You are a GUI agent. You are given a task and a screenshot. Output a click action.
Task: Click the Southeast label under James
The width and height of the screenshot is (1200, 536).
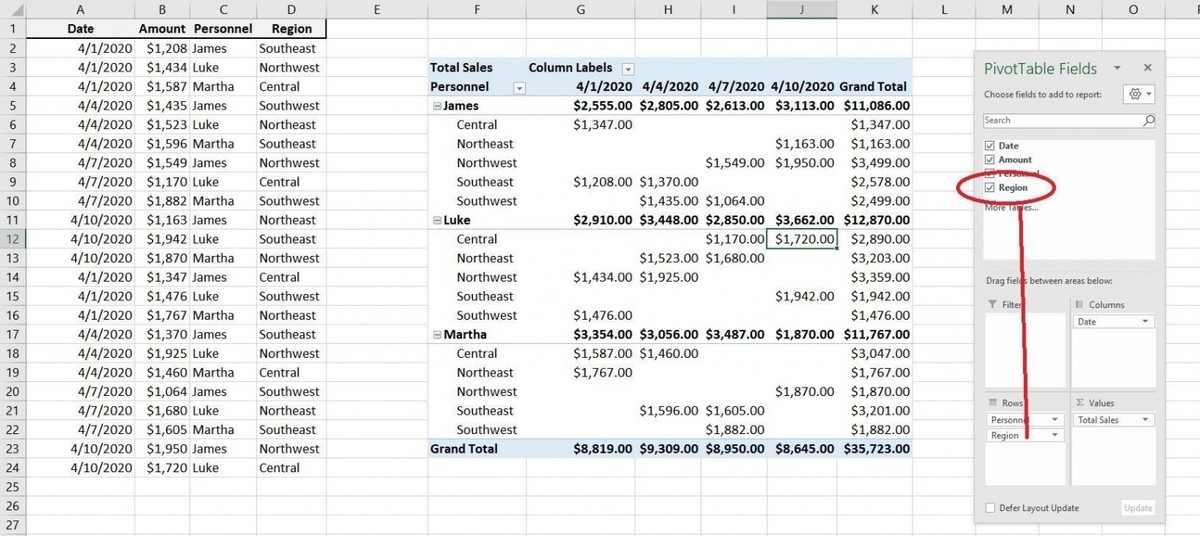485,182
